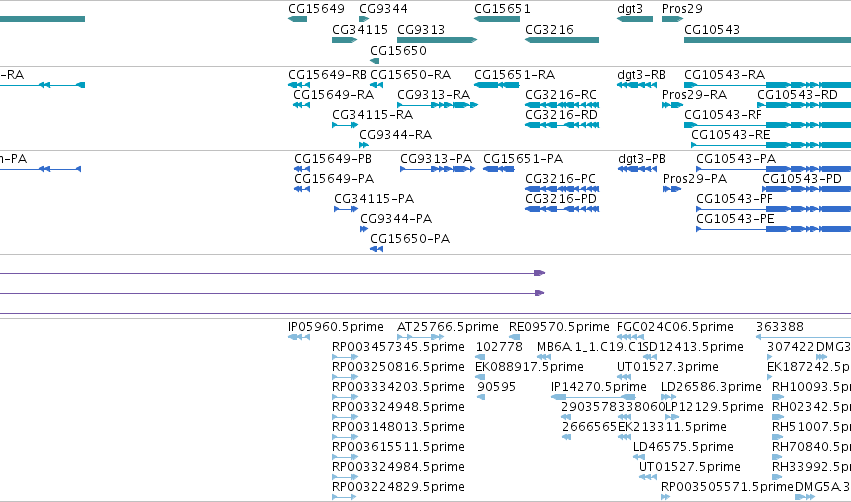This screenshot has width=851, height=502.
Task: Select the CG9313 gene label
Action: coord(421,30)
